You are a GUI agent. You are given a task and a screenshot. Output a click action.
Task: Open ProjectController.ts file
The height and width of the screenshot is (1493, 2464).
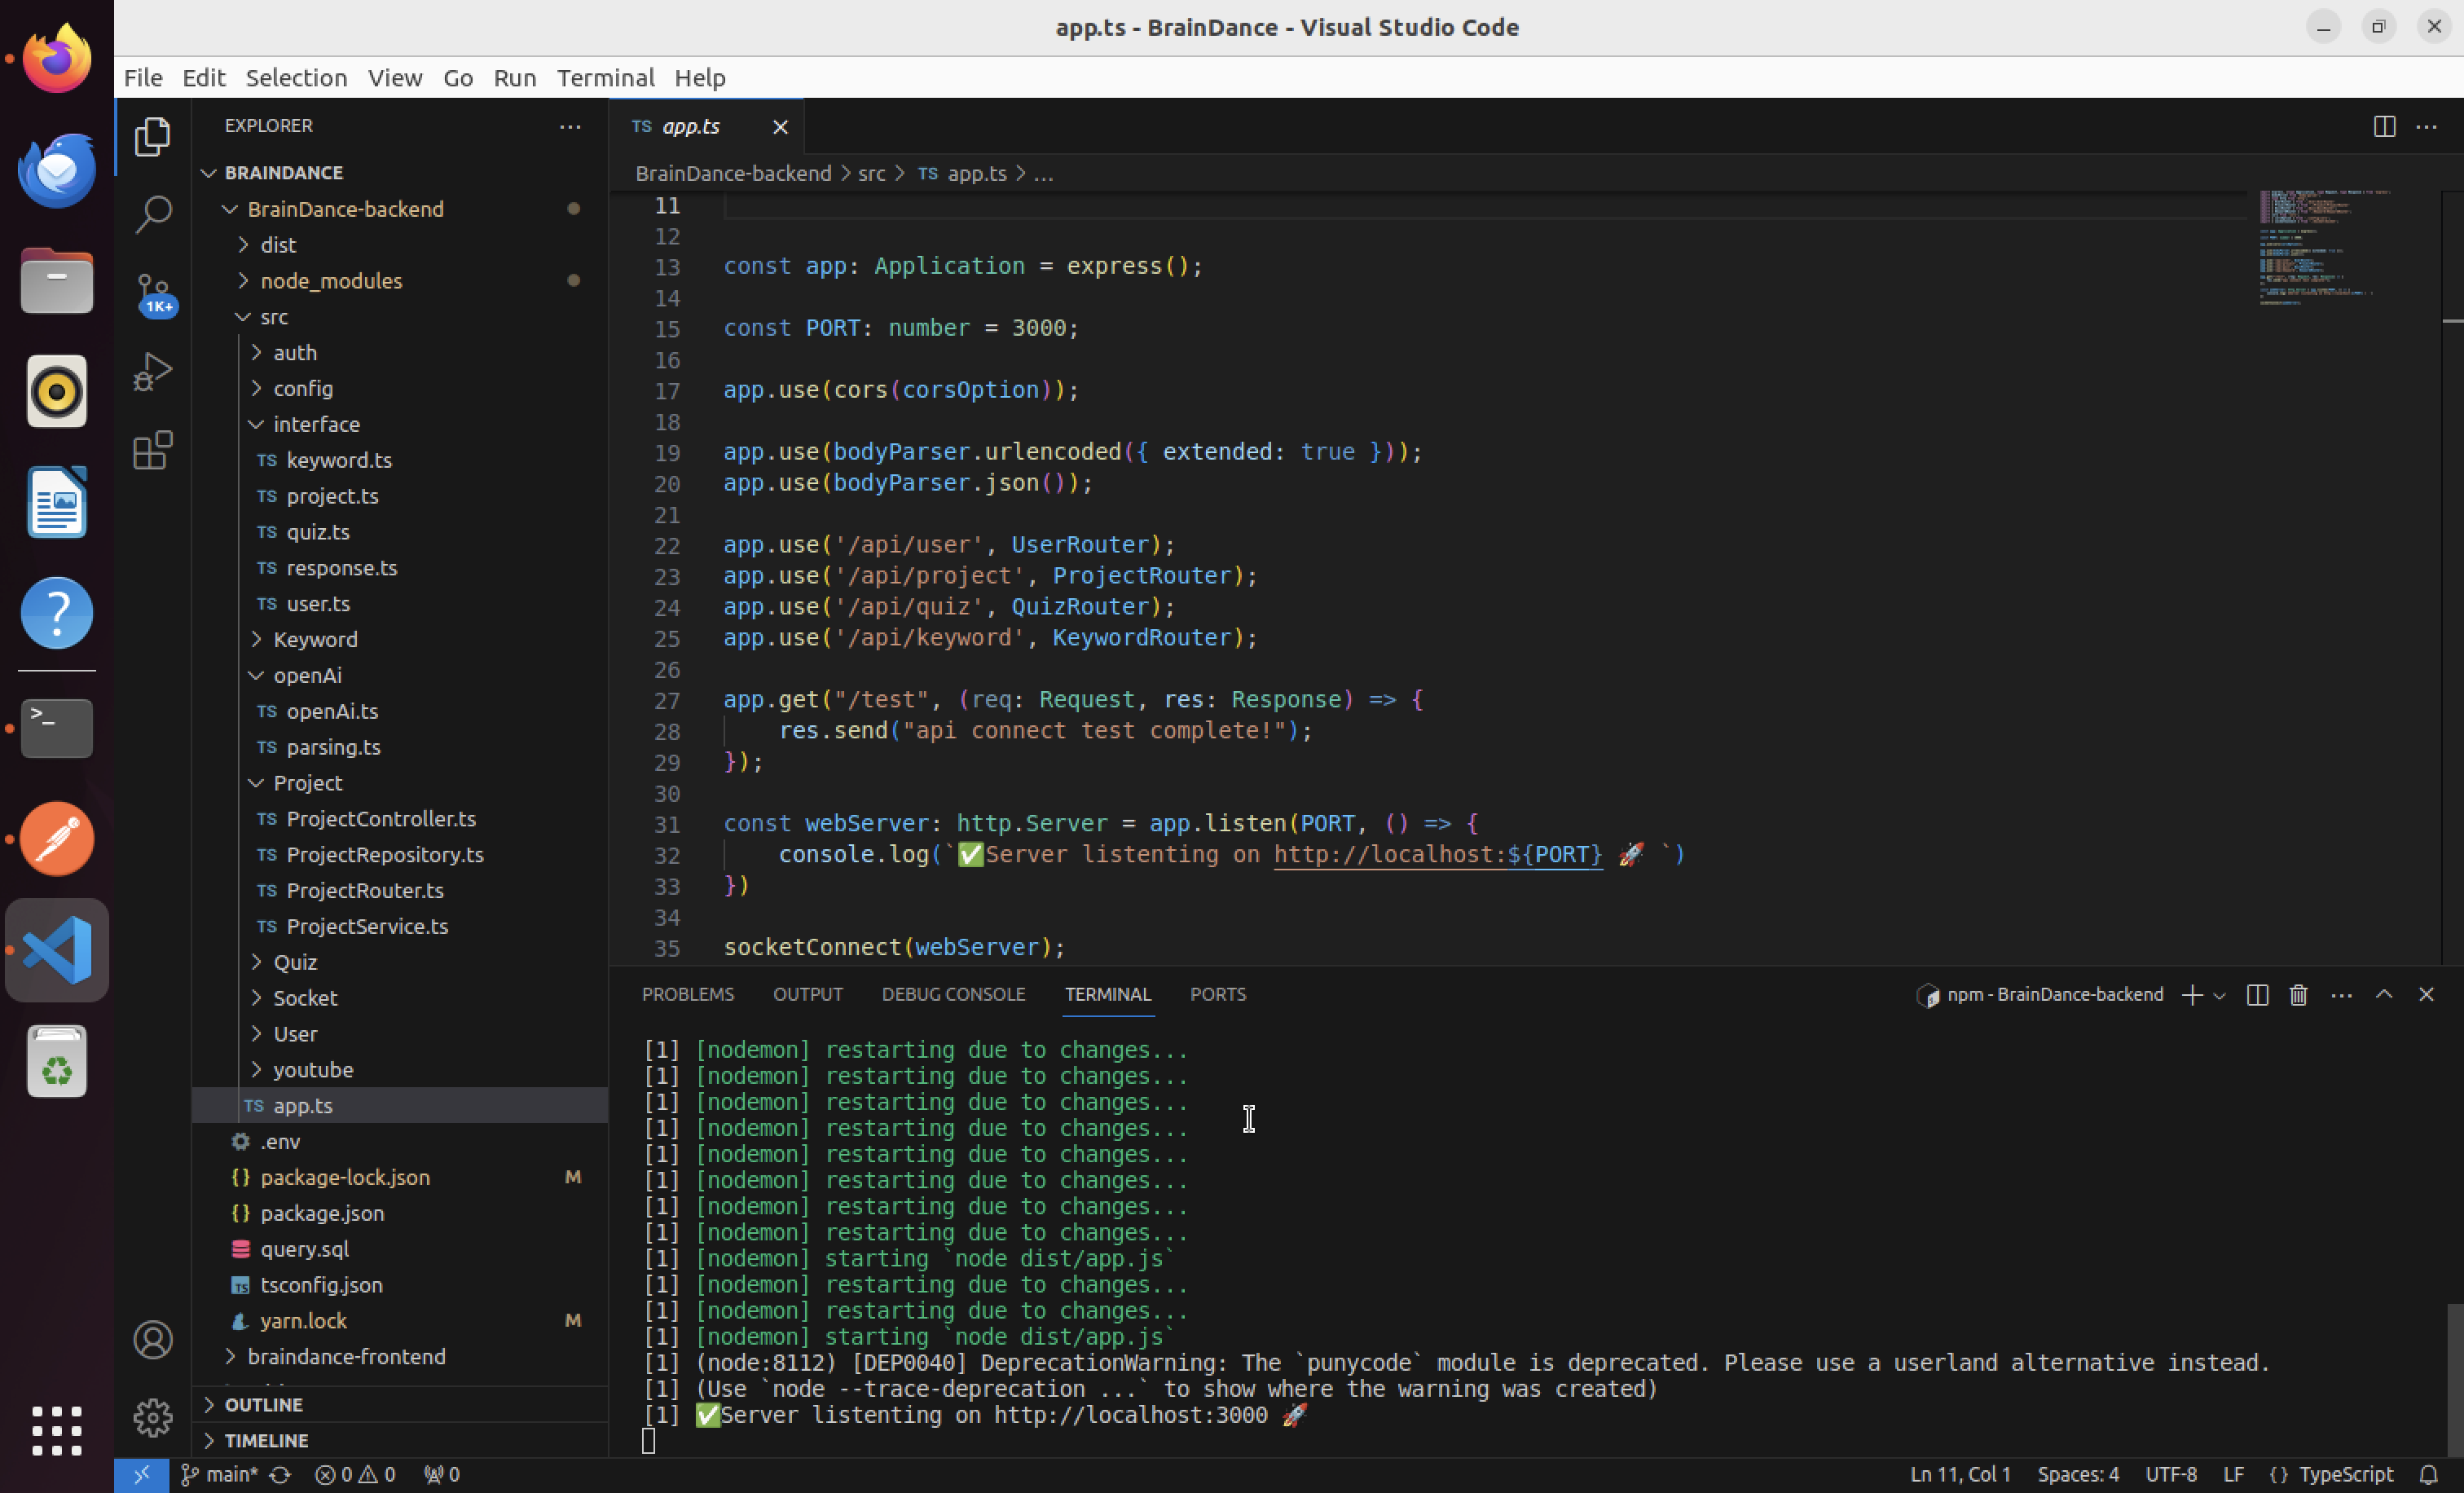click(x=400, y=819)
